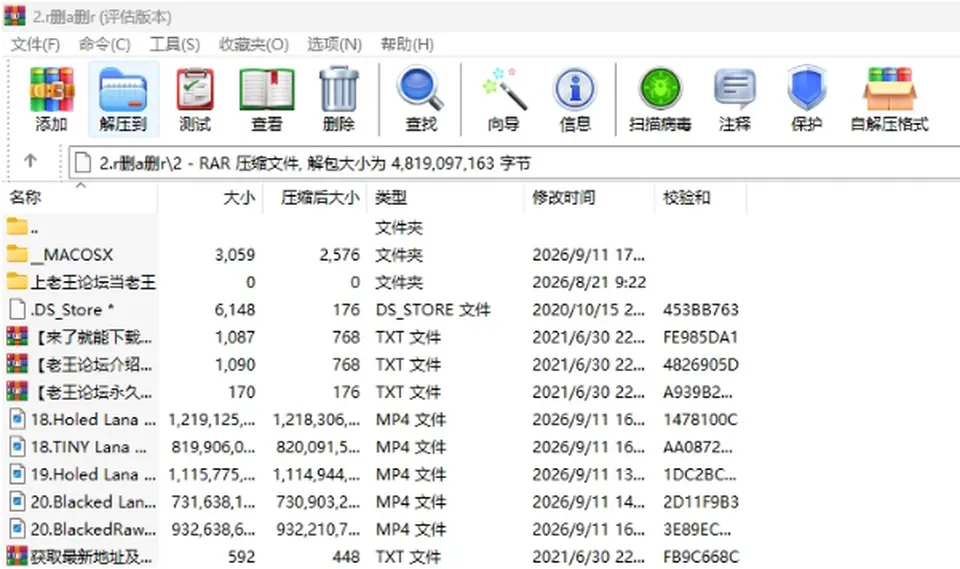The width and height of the screenshot is (960, 569).
Task: Click the 扫描病毒 (Virus scan) icon
Action: [x=660, y=90]
